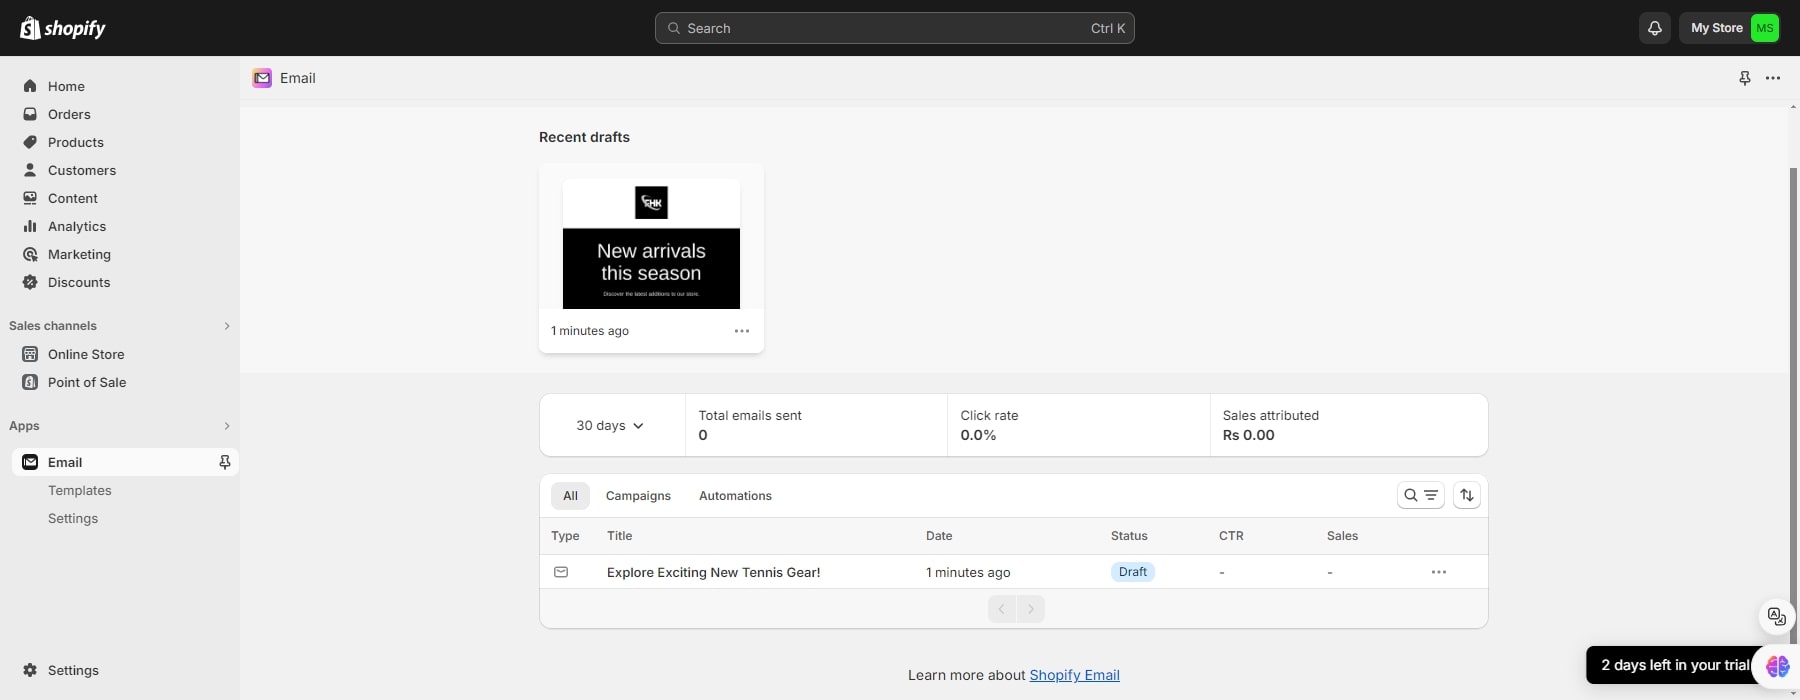Switch to the Automations tab

pos(735,496)
